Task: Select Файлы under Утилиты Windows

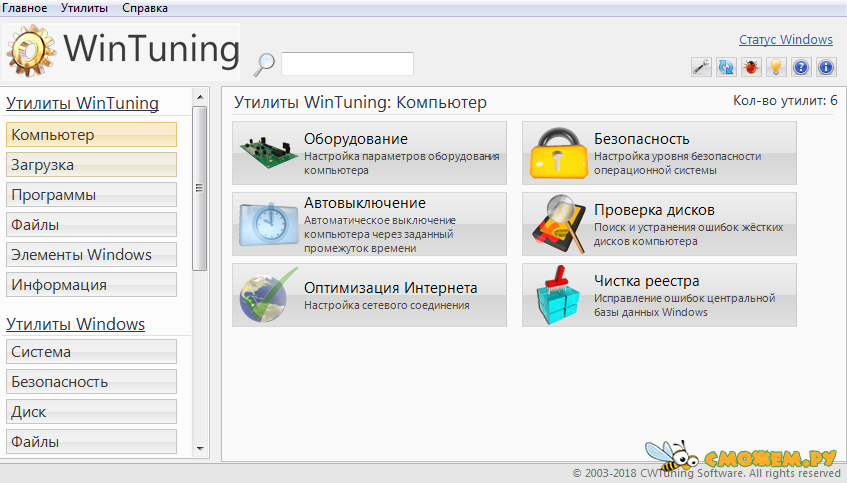Action: click(x=91, y=441)
